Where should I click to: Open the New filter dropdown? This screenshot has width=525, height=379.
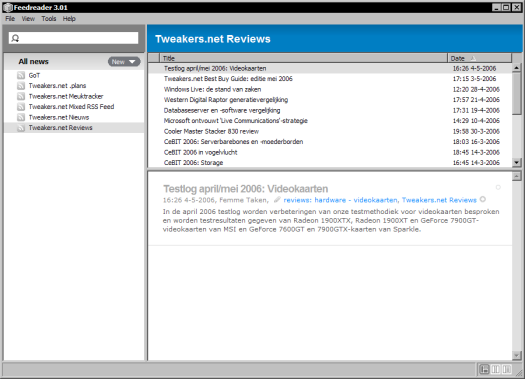(x=124, y=62)
